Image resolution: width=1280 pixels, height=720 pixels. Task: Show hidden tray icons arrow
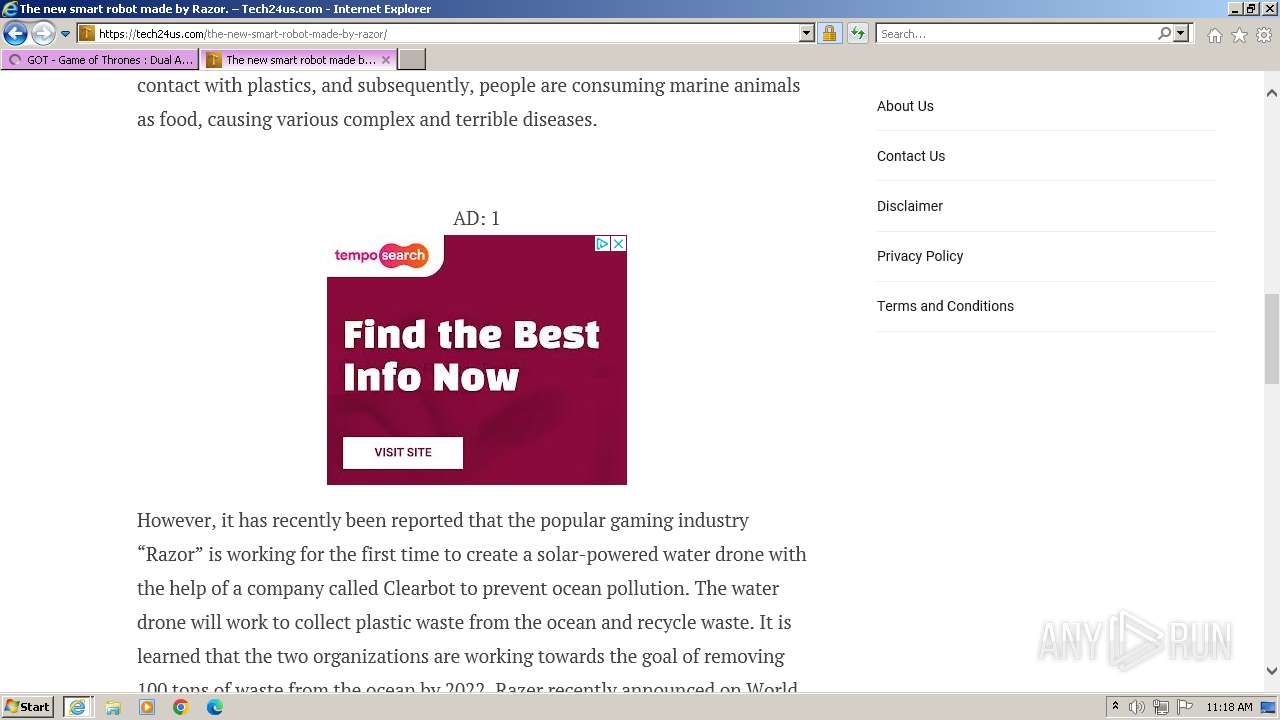coord(1115,707)
